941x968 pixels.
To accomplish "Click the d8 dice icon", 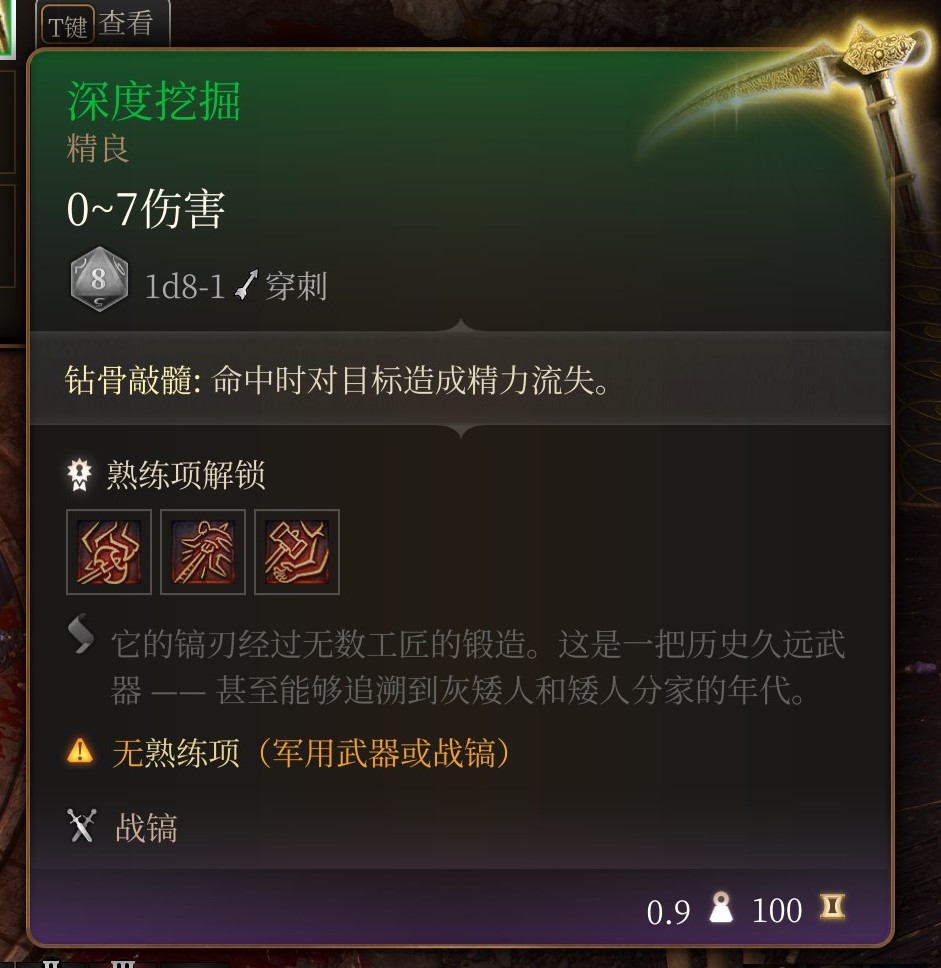I will pos(99,279).
